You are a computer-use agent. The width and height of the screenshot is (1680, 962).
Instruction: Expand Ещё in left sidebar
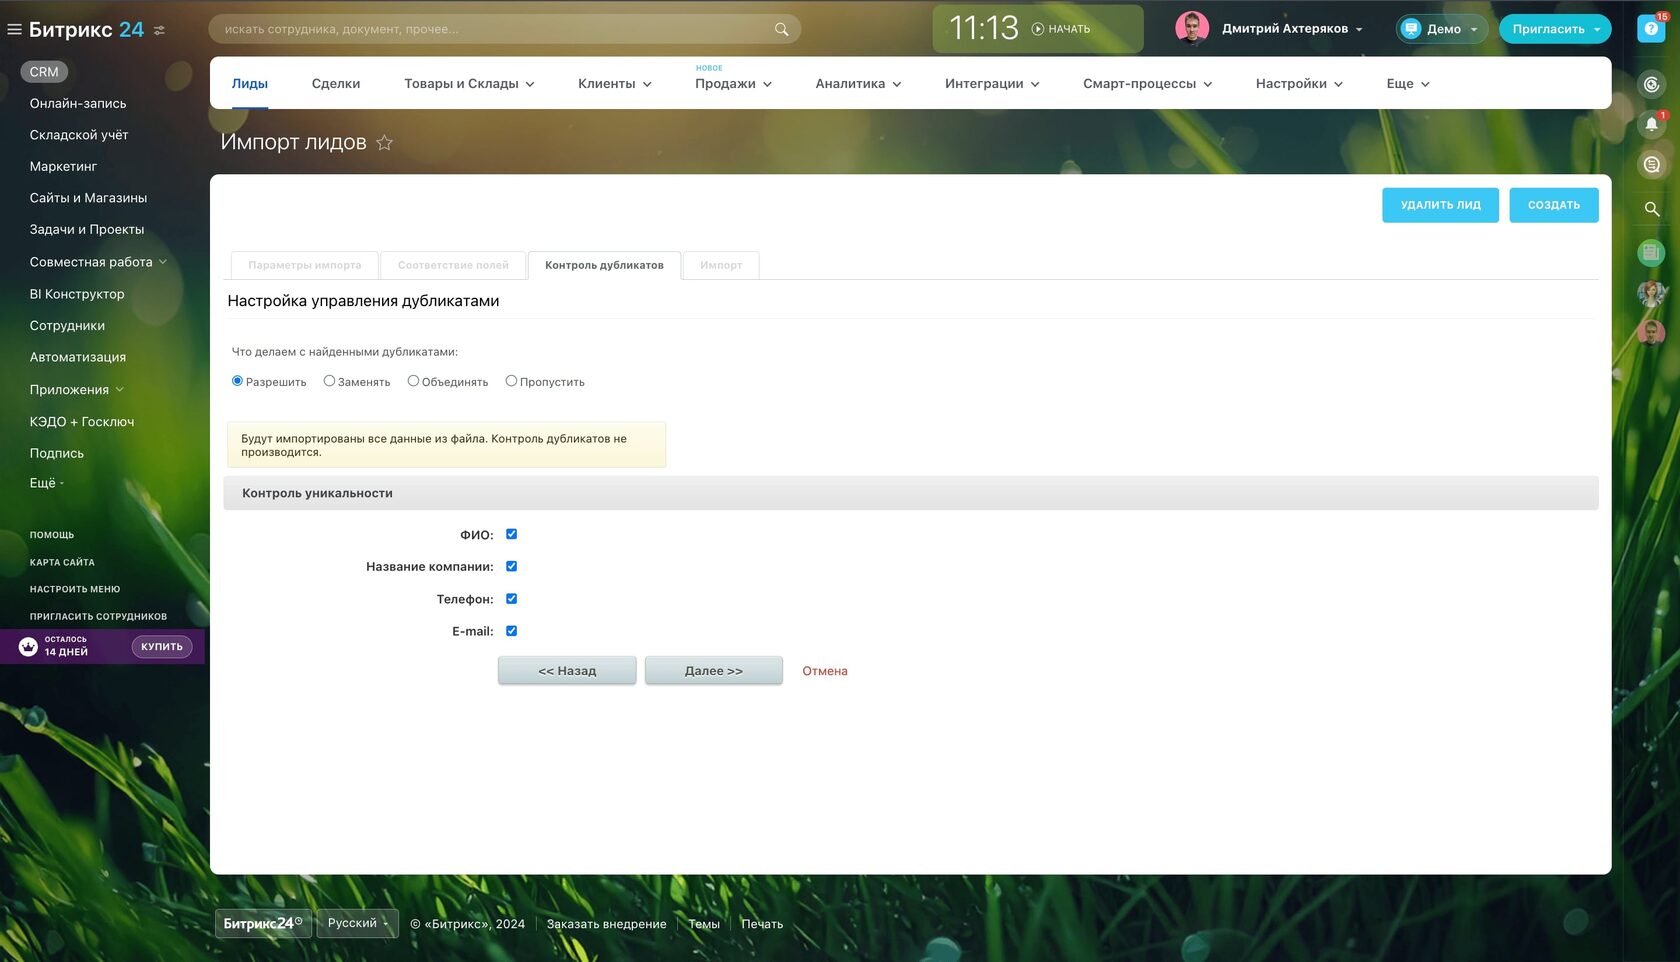click(x=47, y=483)
